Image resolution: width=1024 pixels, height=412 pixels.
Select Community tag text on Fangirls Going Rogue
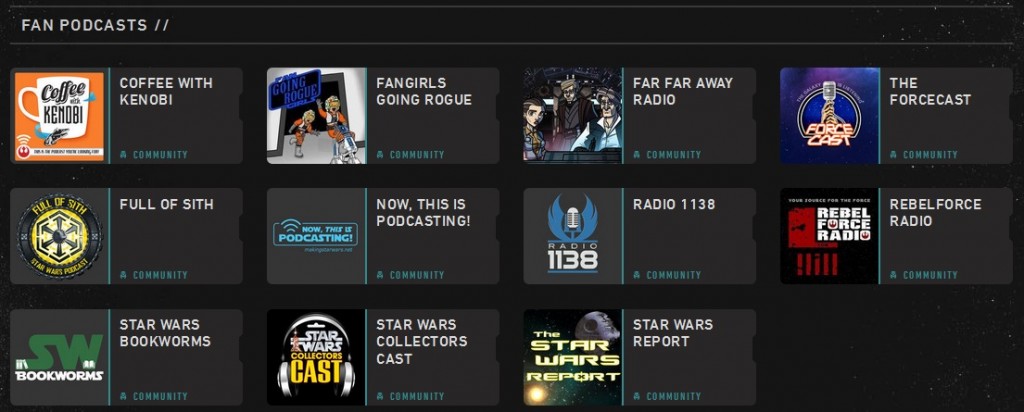tap(417, 155)
